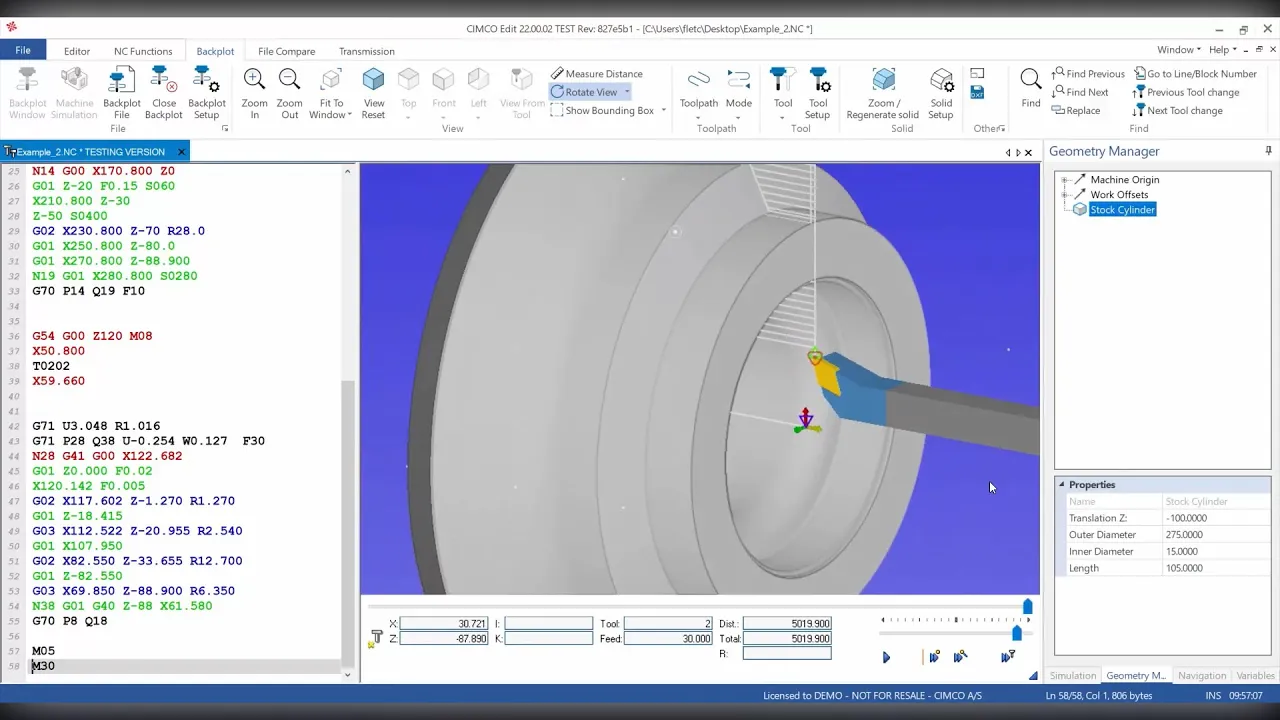Click Find Next
This screenshot has width=1280, height=720.
(x=1080, y=92)
